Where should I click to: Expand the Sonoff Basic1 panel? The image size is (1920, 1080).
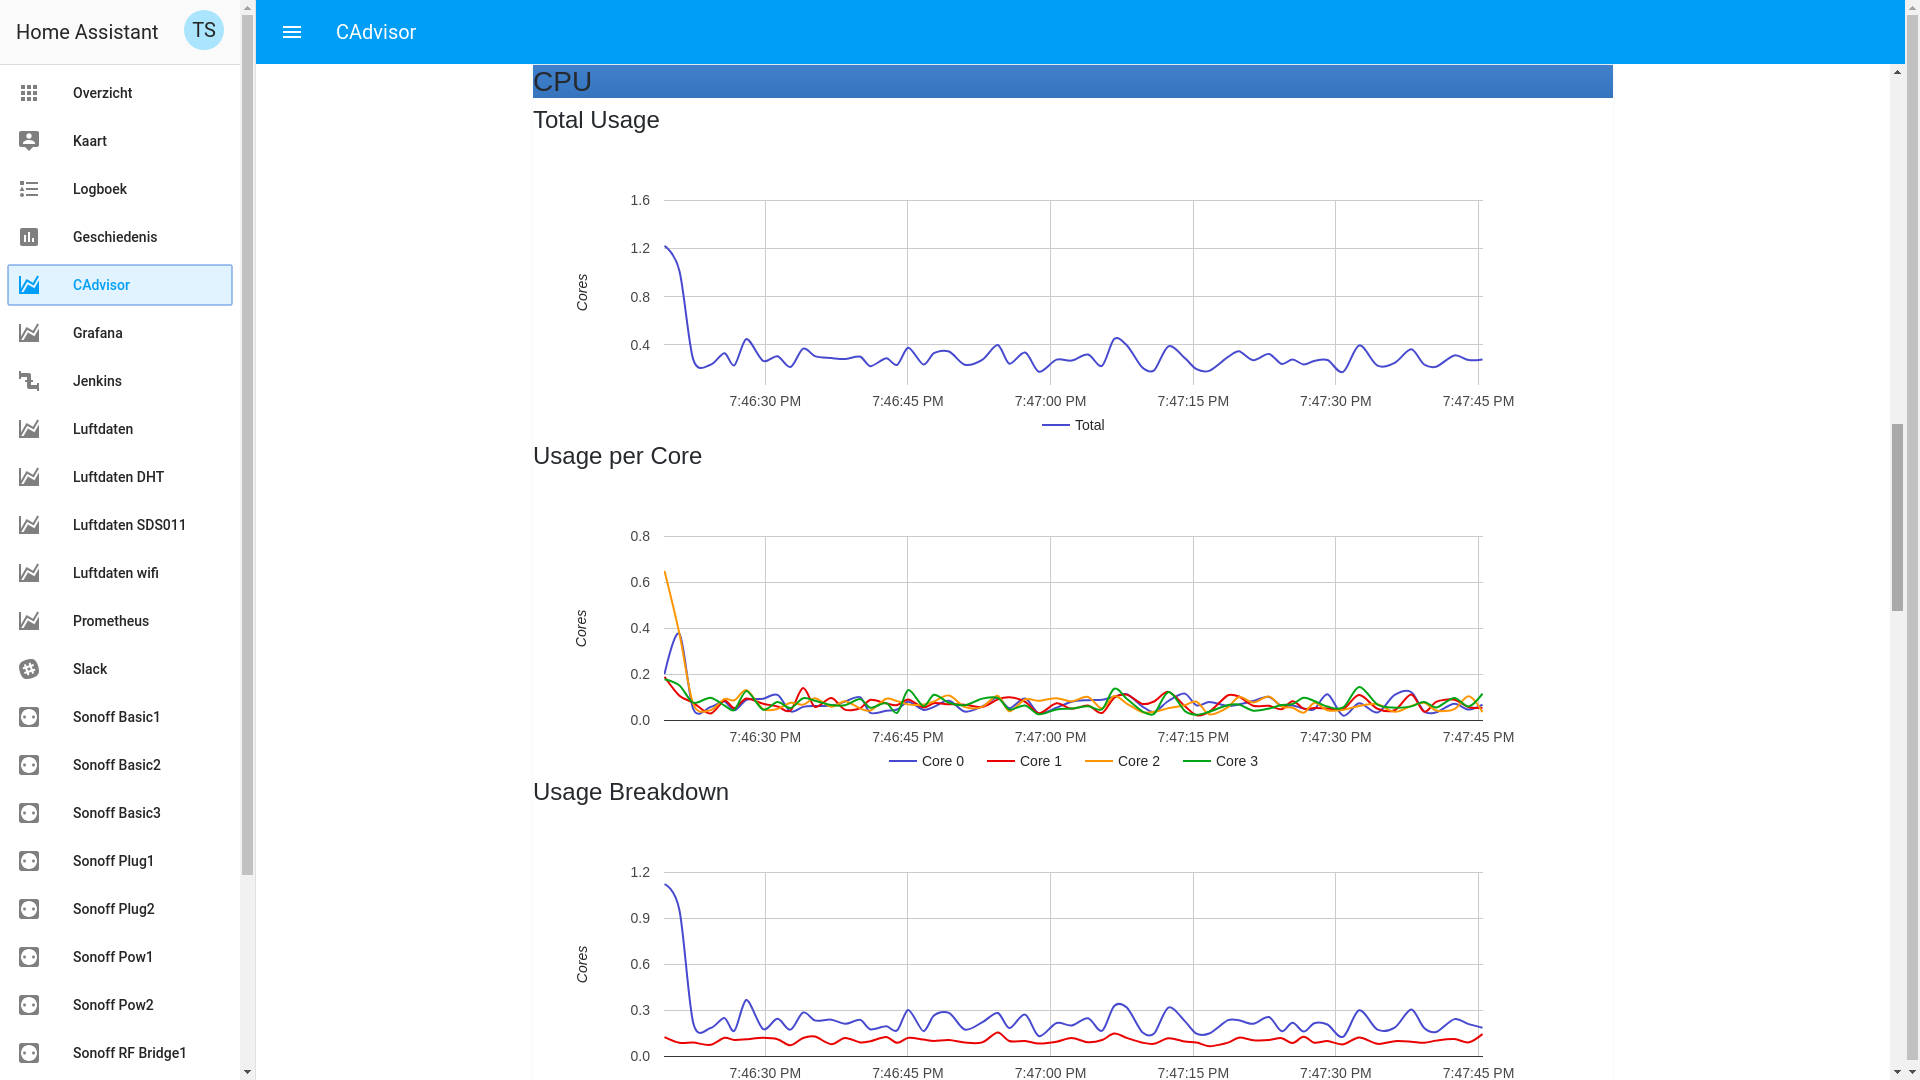click(119, 716)
